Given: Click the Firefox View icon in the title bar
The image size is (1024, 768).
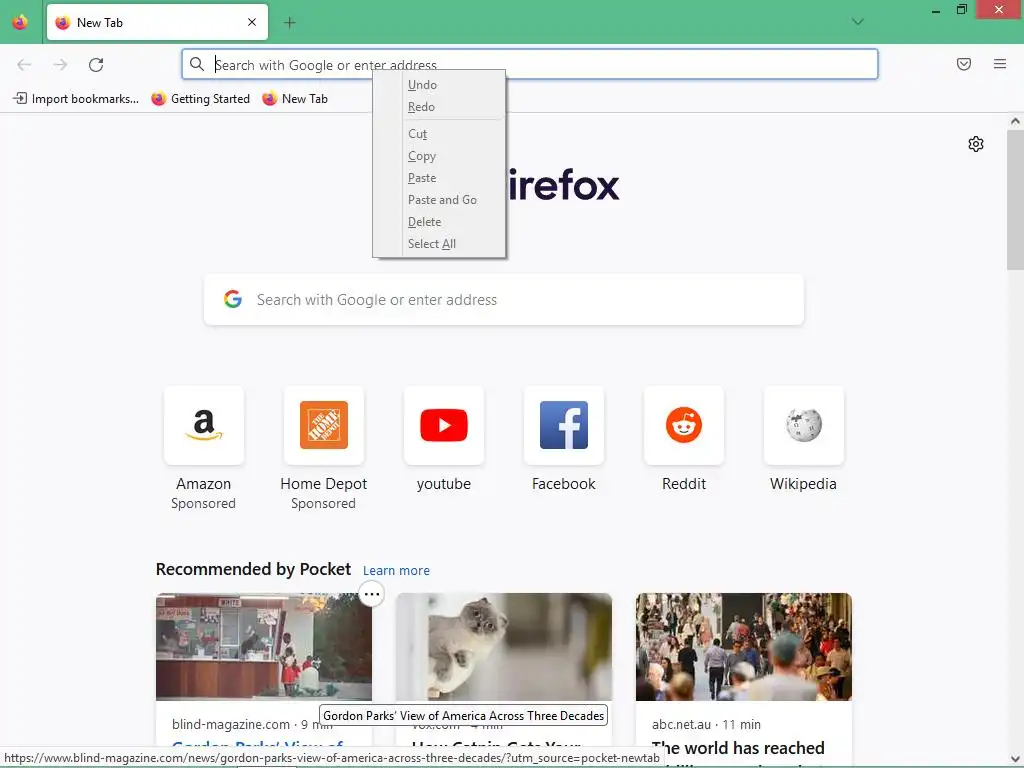Looking at the screenshot, I should coord(20,22).
